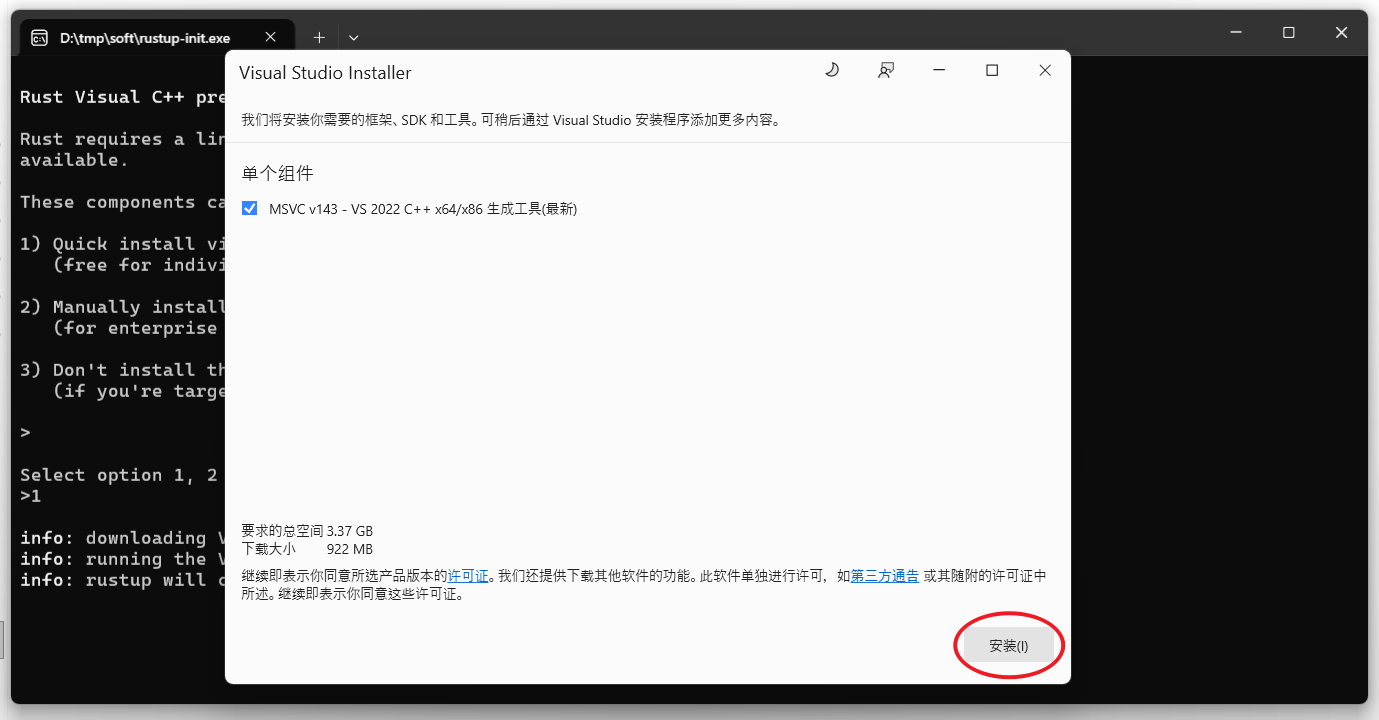Screen dimensions: 1379x720
Task: Click the send feedback icon in installer
Action: (x=885, y=70)
